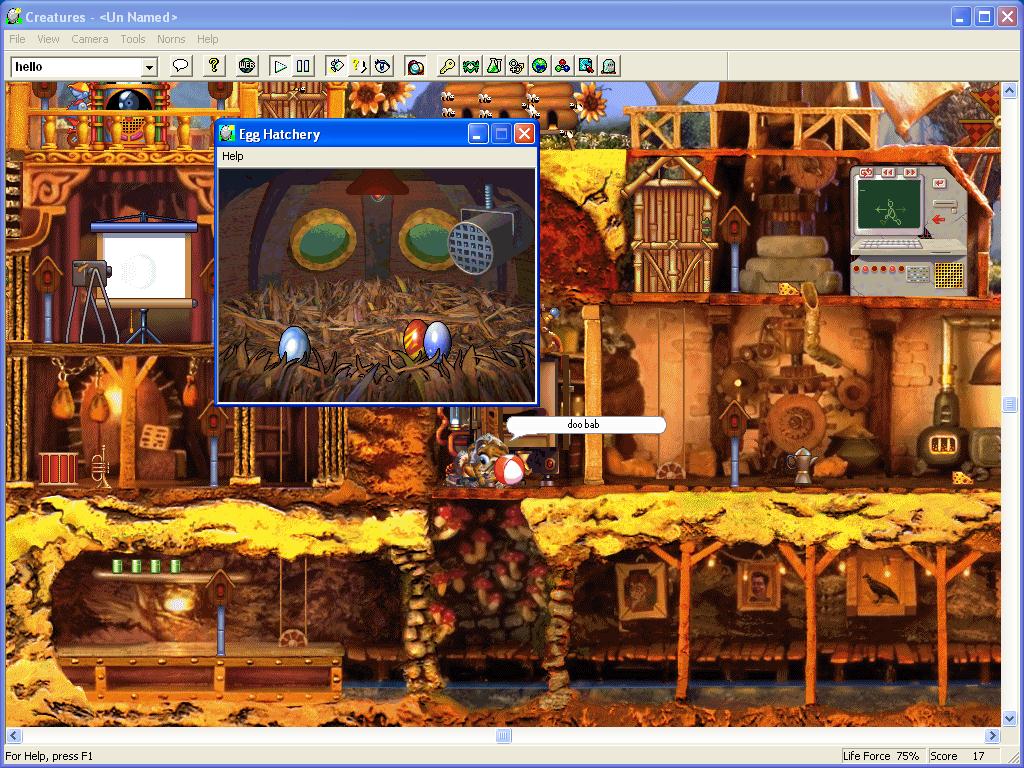The image size is (1024, 768).
Task: Select the red striped egg in hatchery
Action: [x=414, y=337]
